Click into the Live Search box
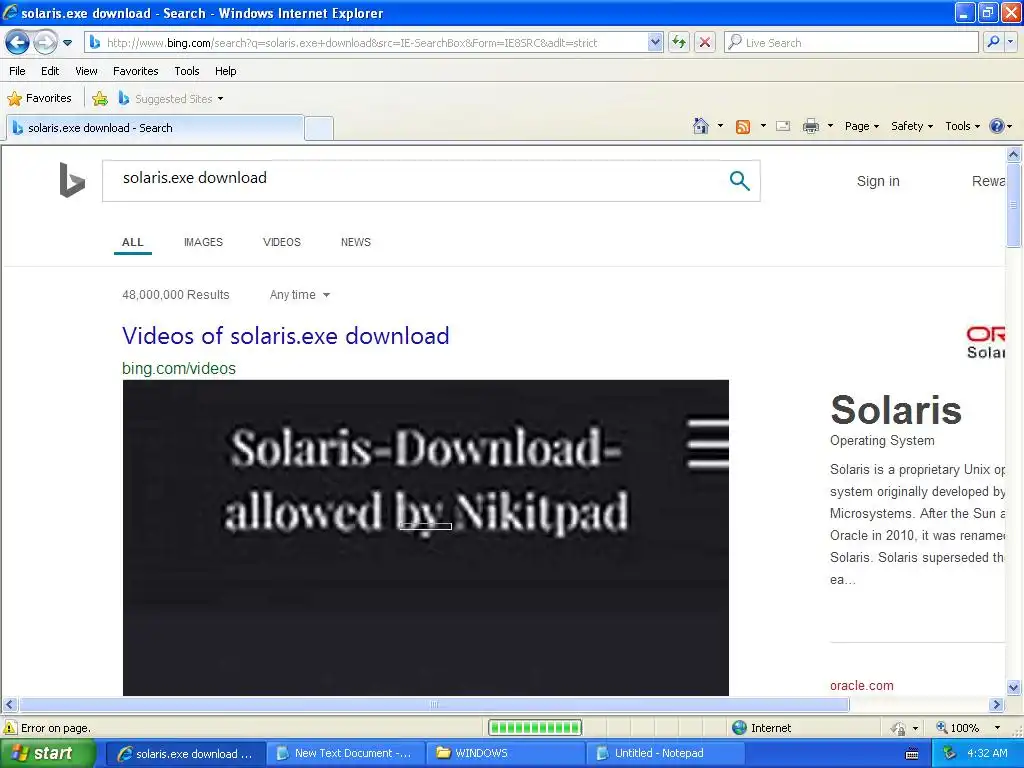The width and height of the screenshot is (1024, 768). click(851, 42)
